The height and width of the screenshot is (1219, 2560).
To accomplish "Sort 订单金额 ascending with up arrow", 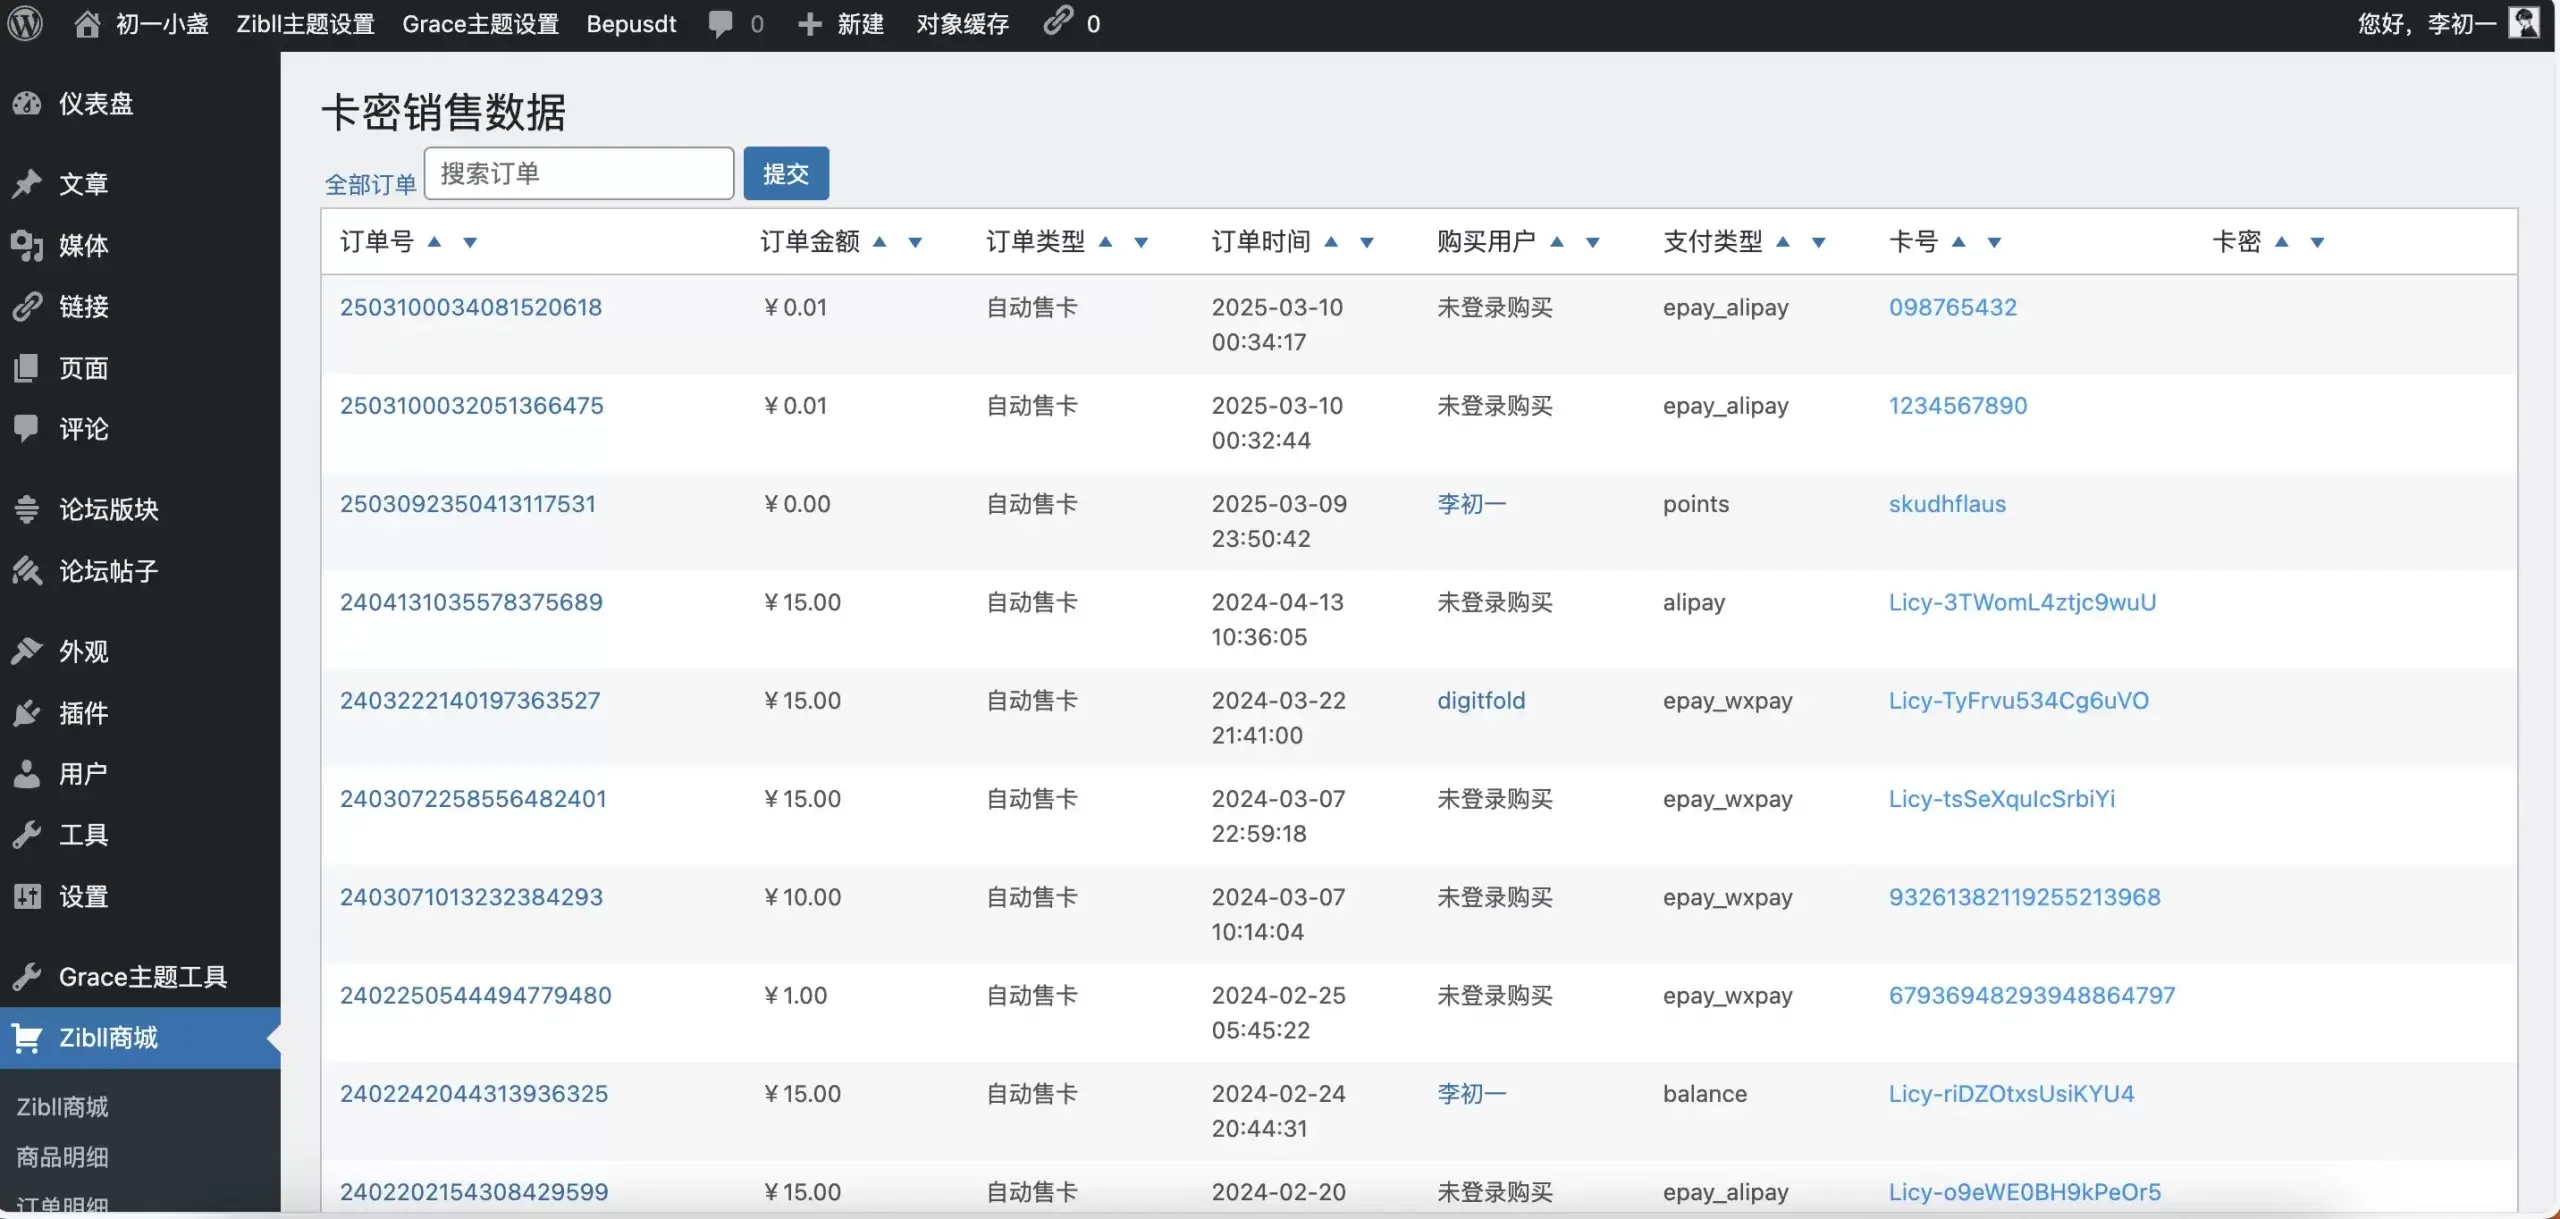I will click(x=880, y=242).
